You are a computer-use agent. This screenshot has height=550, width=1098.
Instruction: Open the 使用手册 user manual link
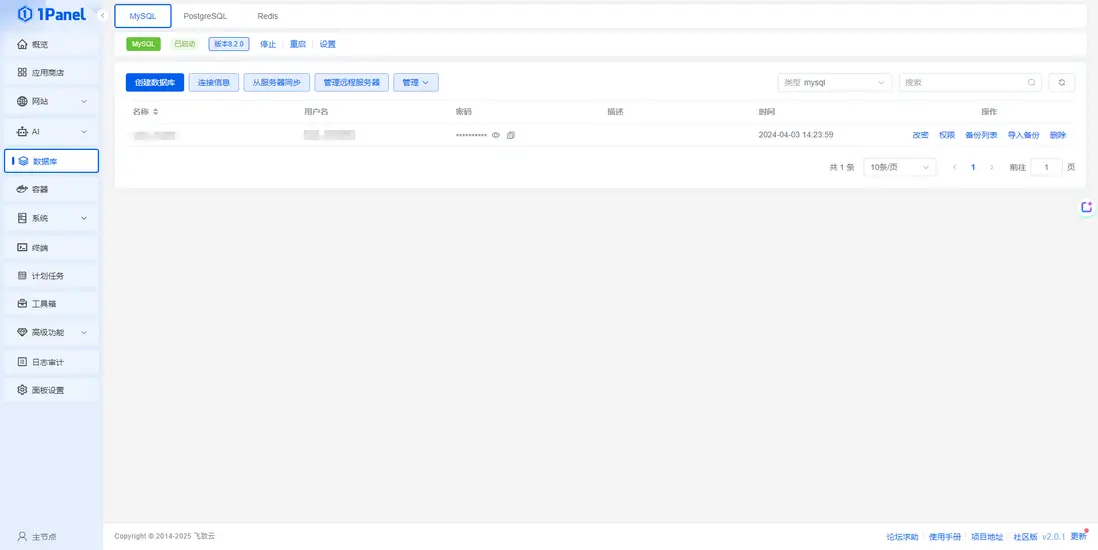pyautogui.click(x=945, y=537)
